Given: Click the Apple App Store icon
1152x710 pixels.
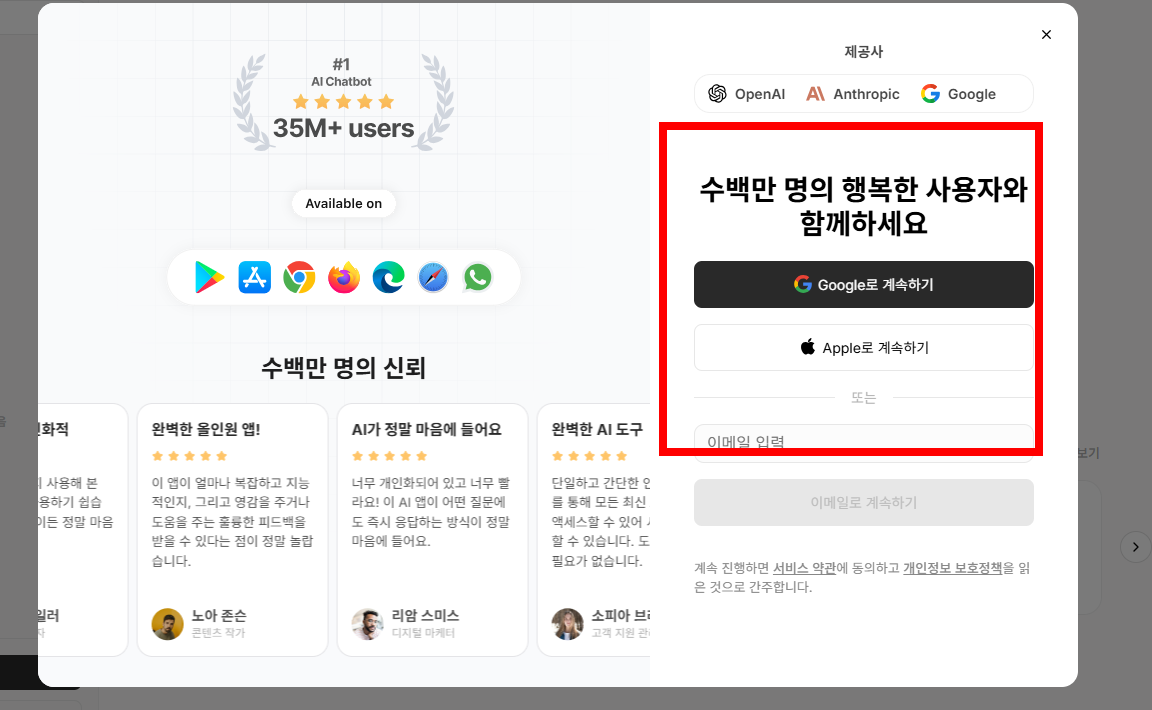Looking at the screenshot, I should coord(254,277).
